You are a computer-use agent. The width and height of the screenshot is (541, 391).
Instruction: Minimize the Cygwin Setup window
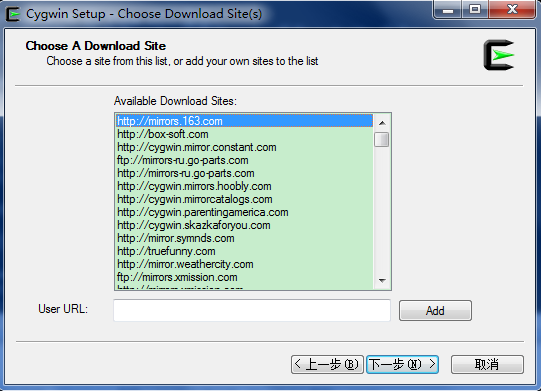point(447,9)
